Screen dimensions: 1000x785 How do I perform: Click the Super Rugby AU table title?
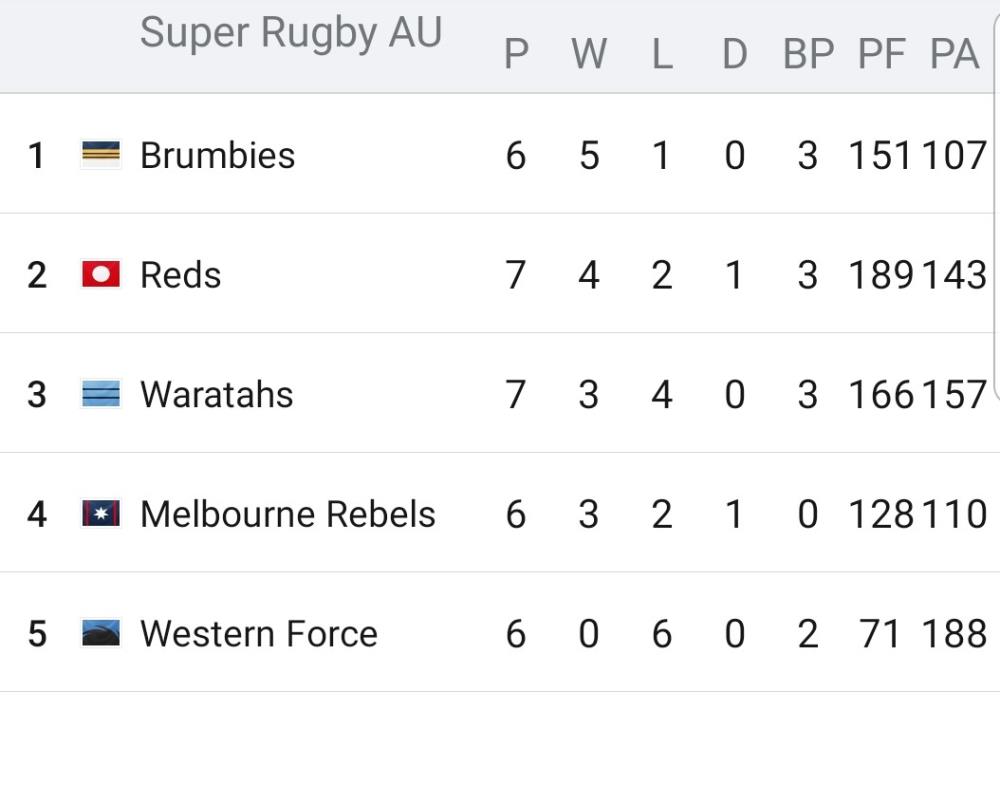tap(290, 33)
